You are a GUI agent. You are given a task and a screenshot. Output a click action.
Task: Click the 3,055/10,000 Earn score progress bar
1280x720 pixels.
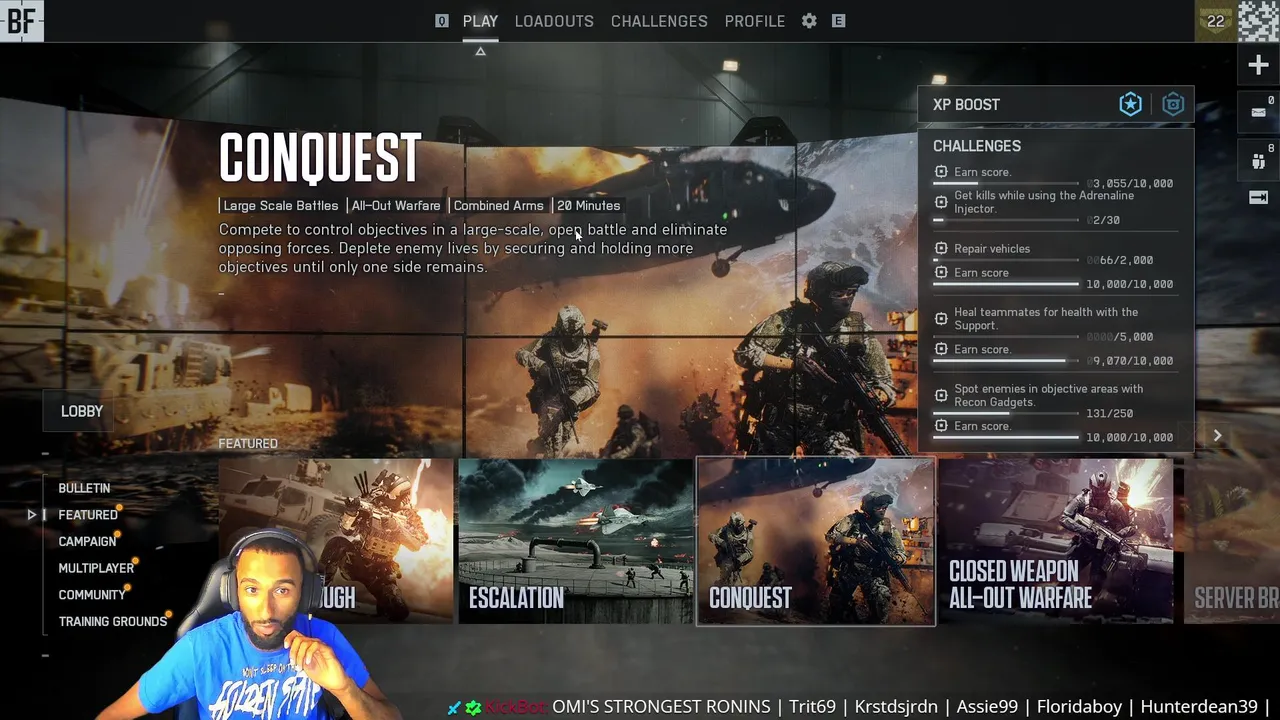pos(1005,184)
